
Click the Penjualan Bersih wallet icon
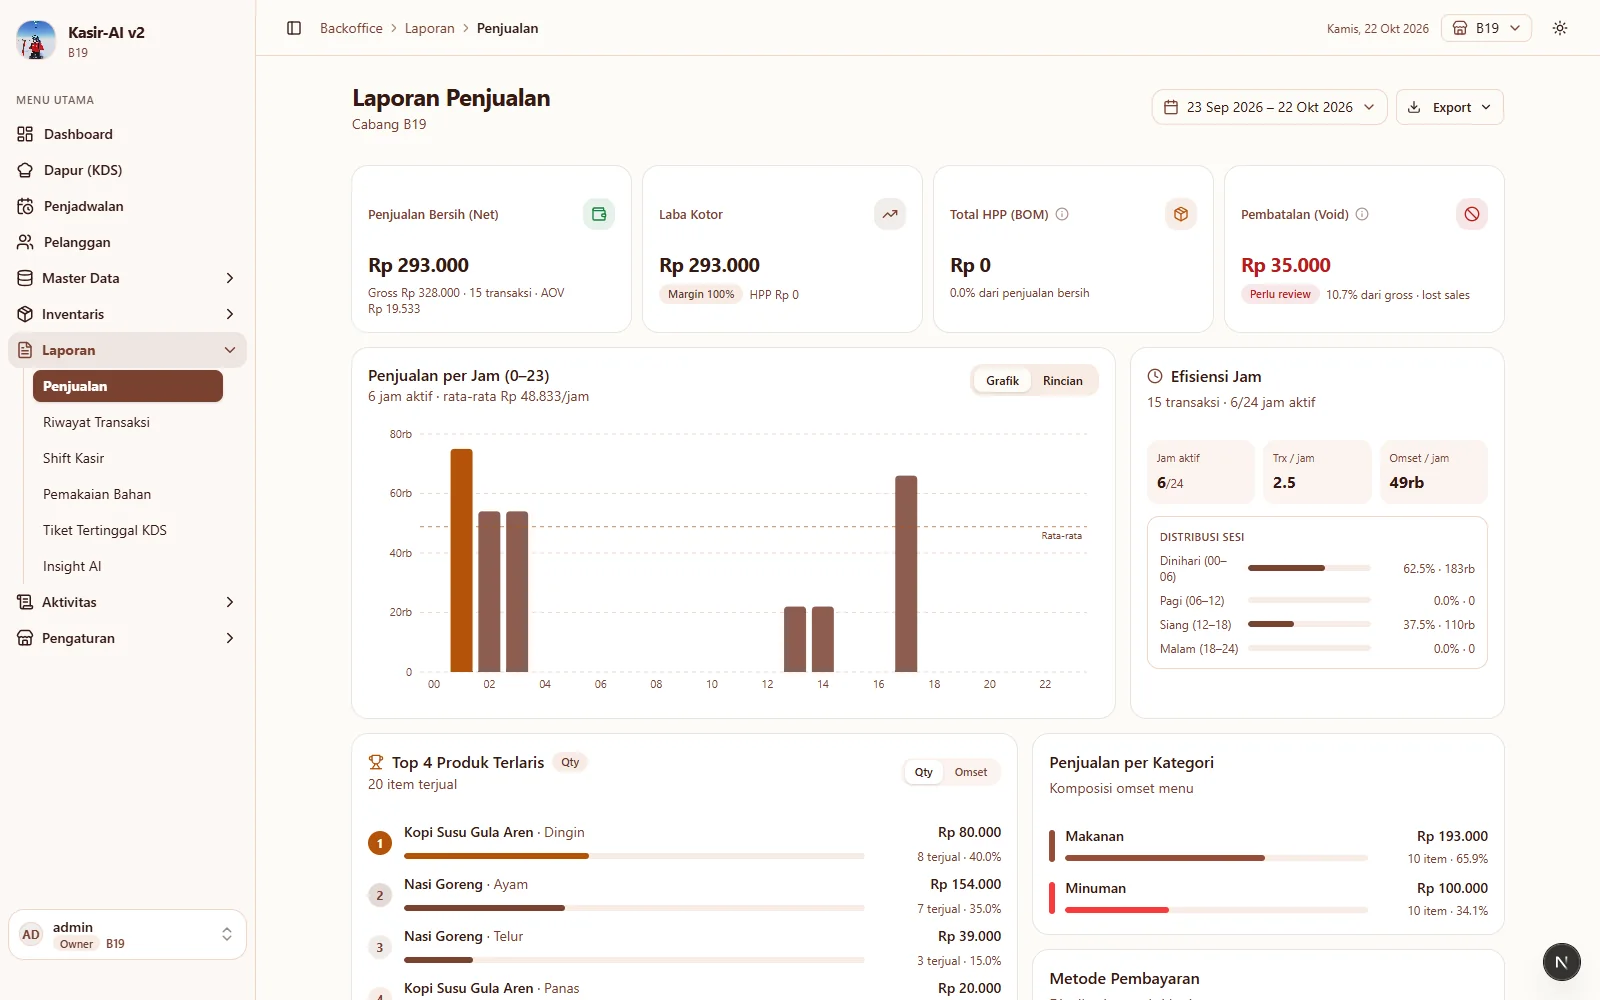(x=599, y=214)
